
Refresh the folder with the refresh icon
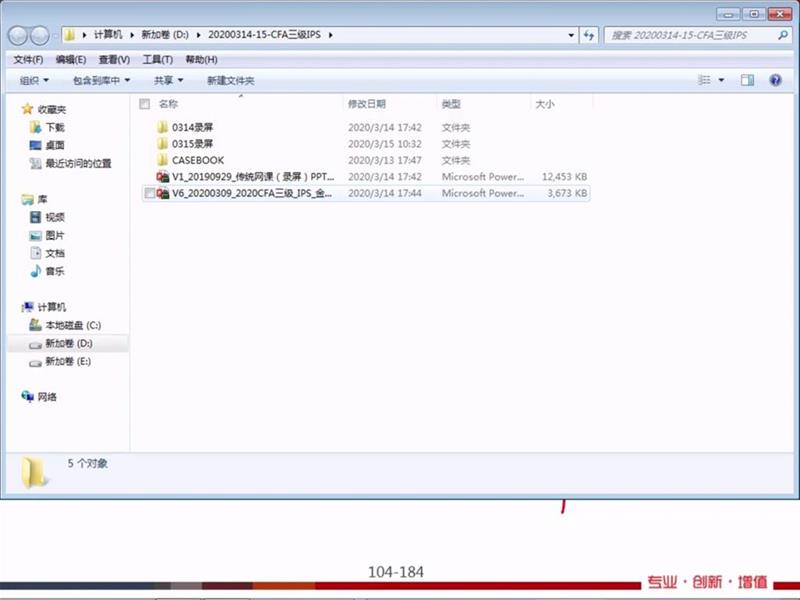point(589,35)
